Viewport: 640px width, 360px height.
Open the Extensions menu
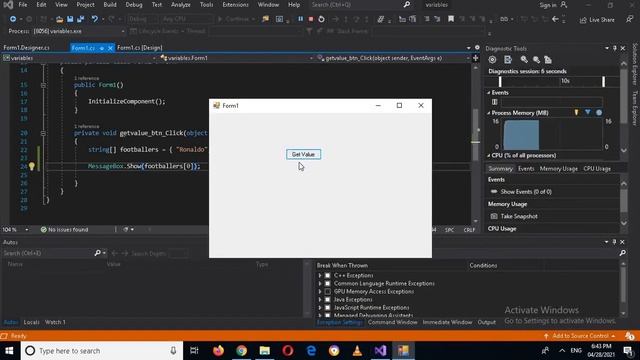pyautogui.click(x=236, y=4)
